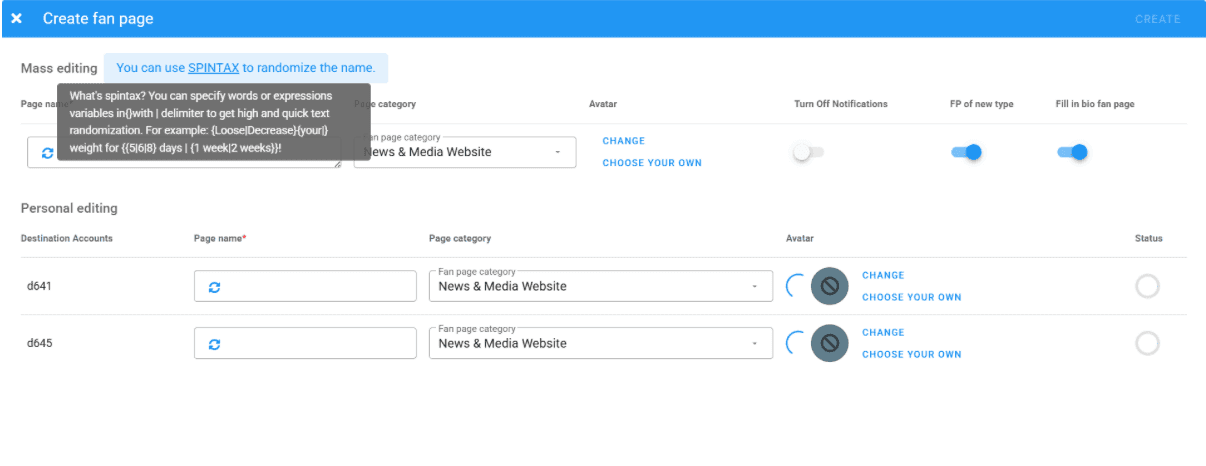Expand Fan page category dropdown for d641
The width and height of the screenshot is (1206, 466).
tap(600, 286)
